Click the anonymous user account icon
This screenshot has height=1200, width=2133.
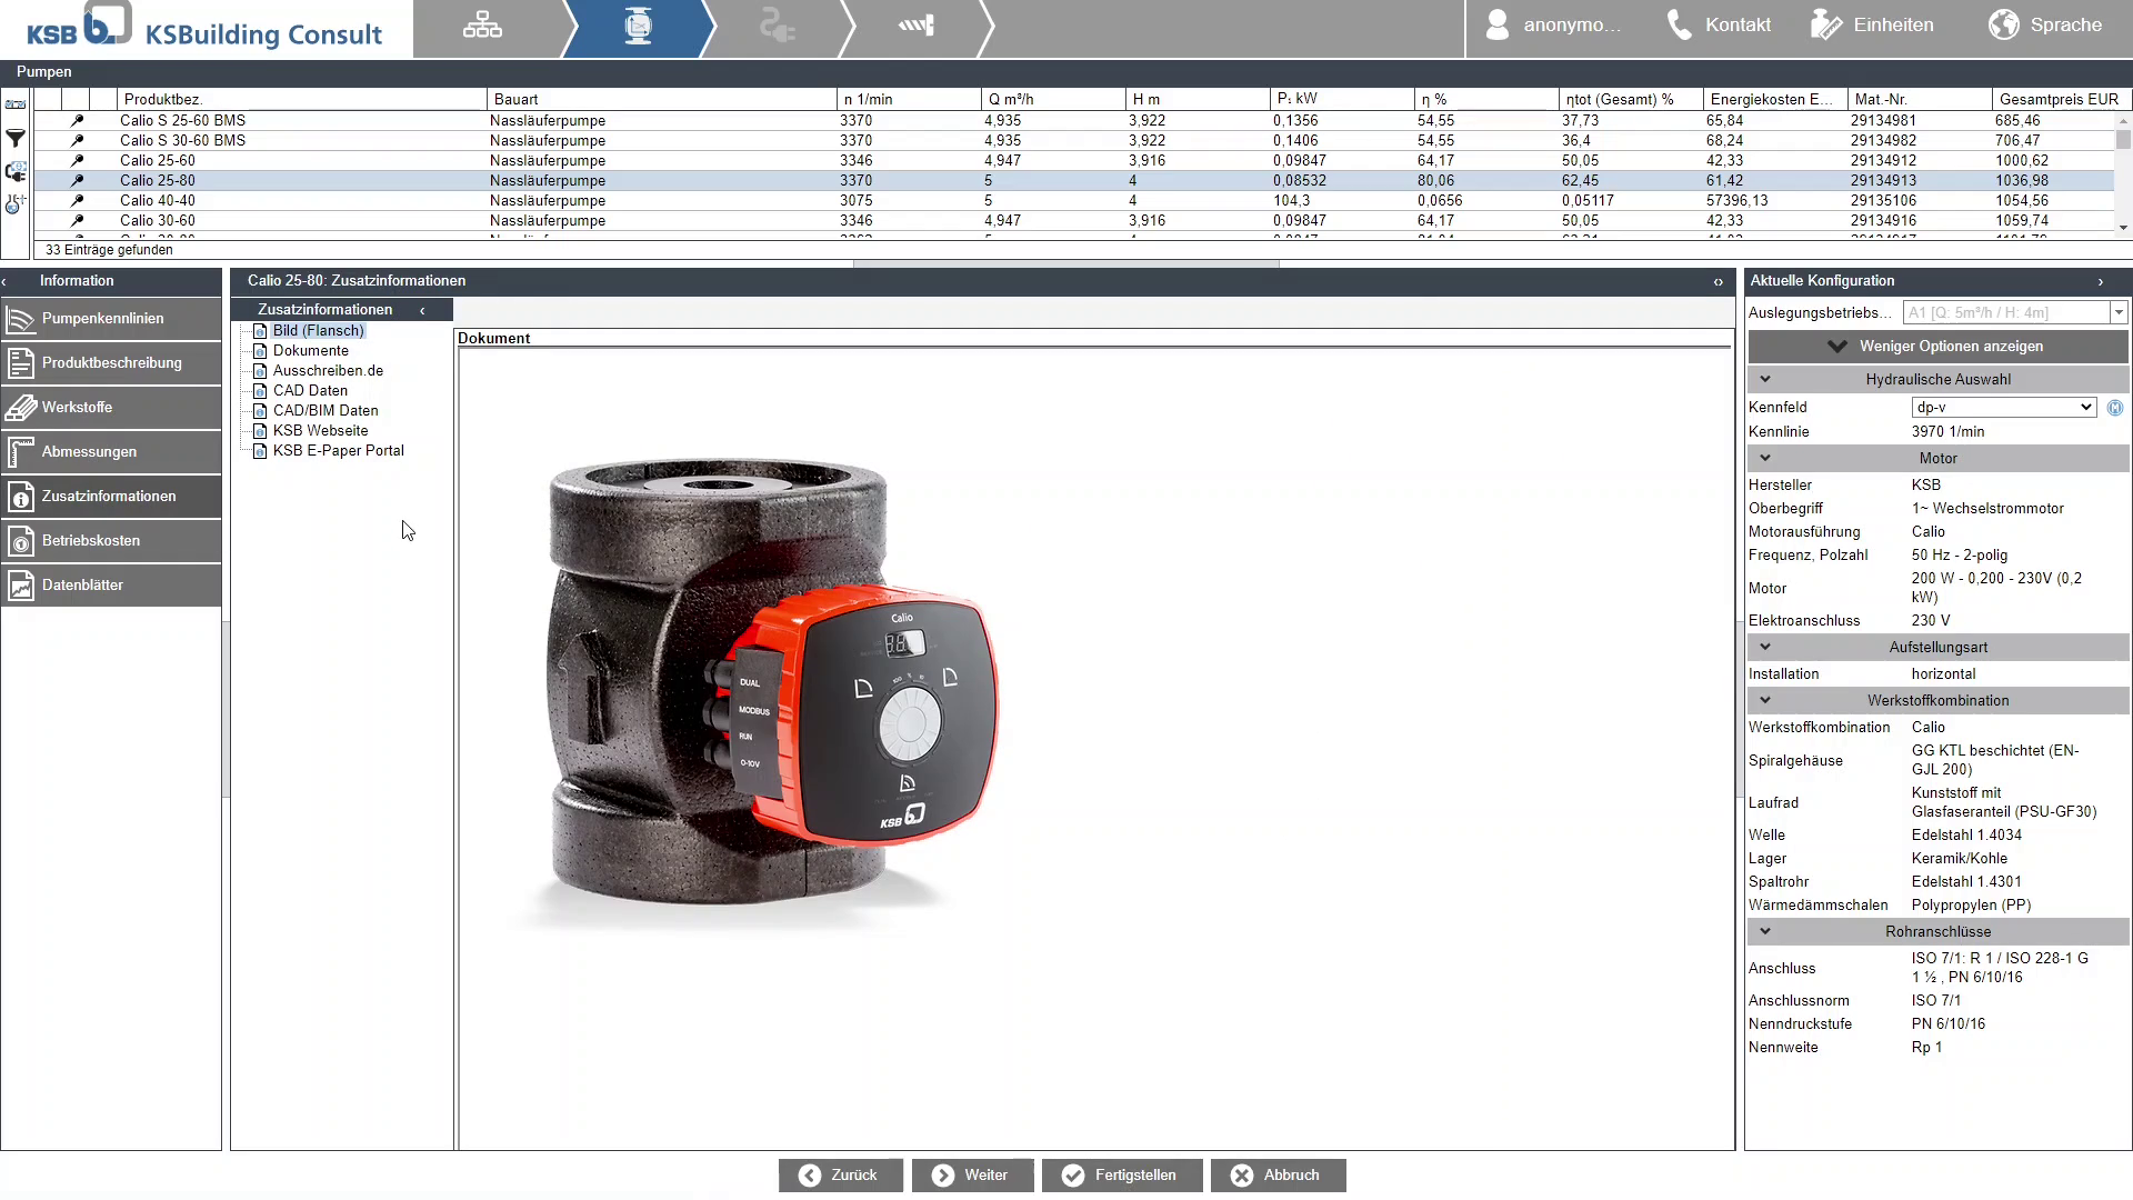(x=1496, y=25)
